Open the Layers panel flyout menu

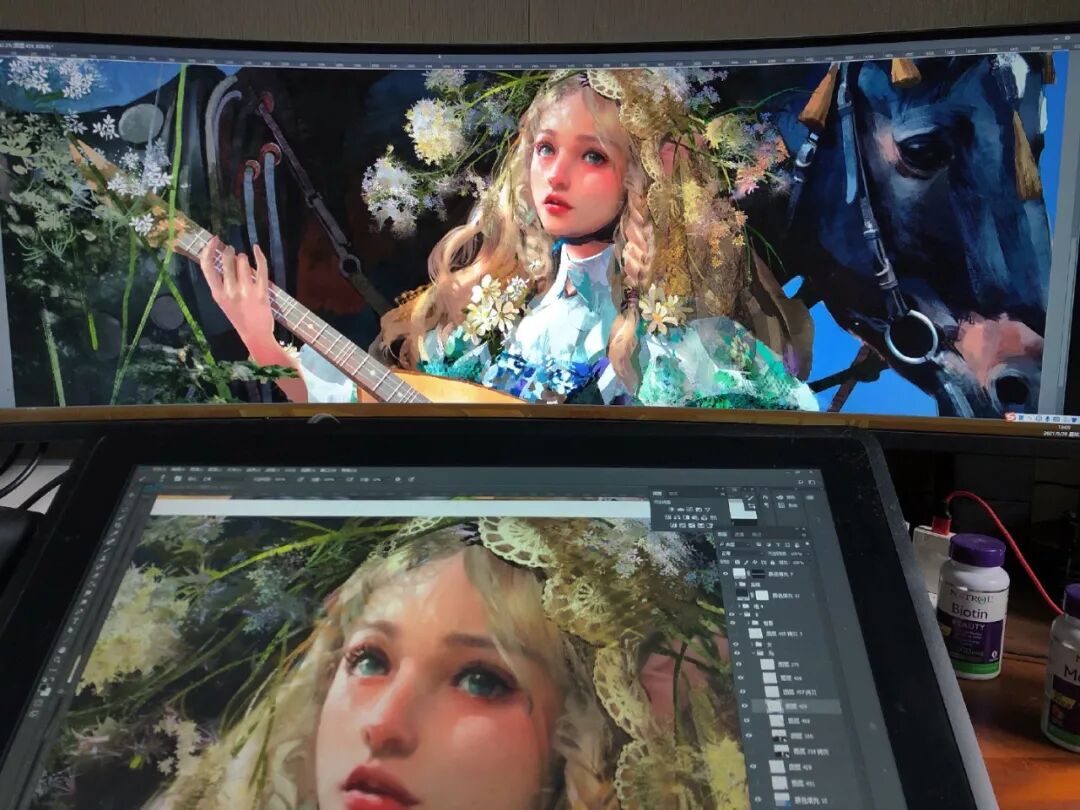(x=804, y=535)
